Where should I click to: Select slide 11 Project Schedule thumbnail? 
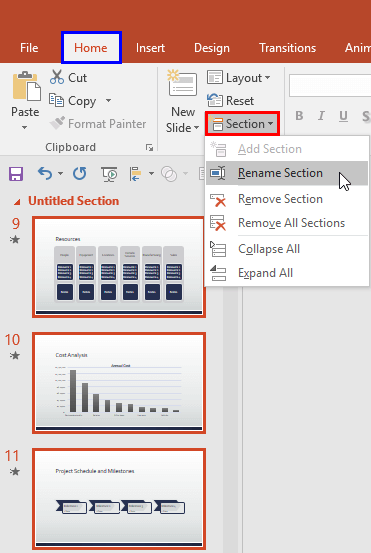point(119,499)
